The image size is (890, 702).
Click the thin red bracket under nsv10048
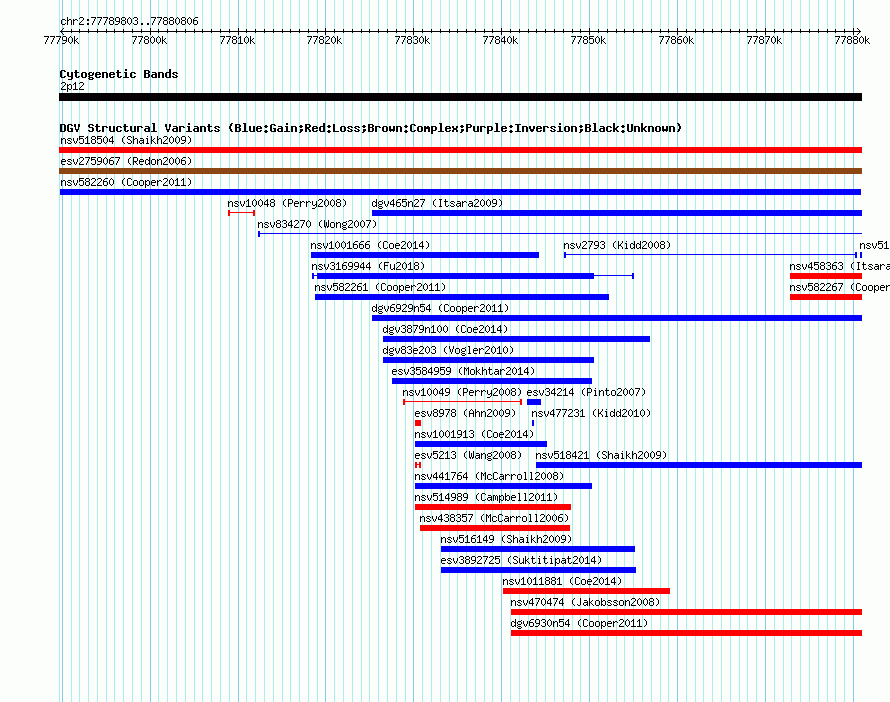point(241,213)
